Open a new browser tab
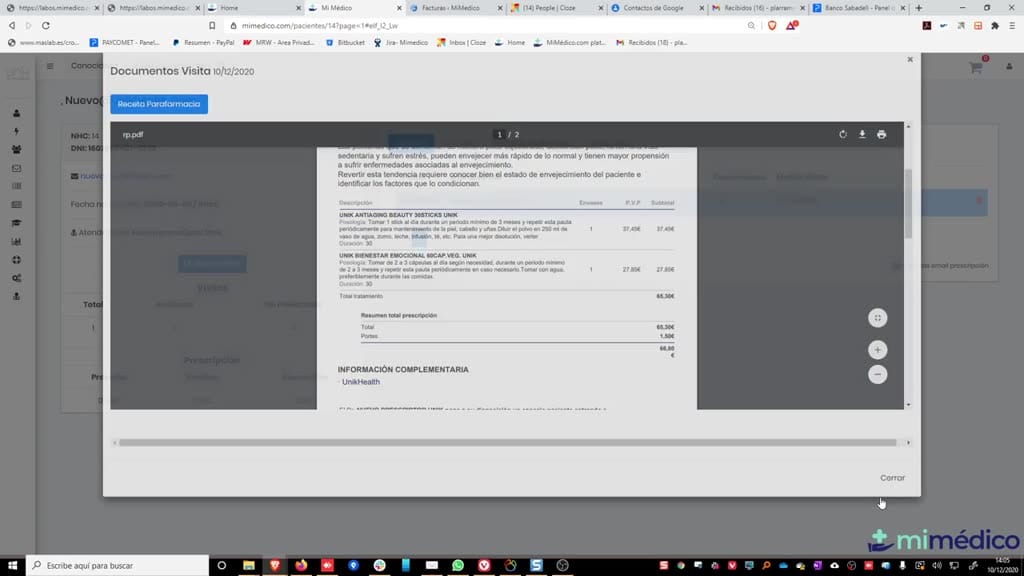Viewport: 1024px width, 576px height. [x=919, y=8]
